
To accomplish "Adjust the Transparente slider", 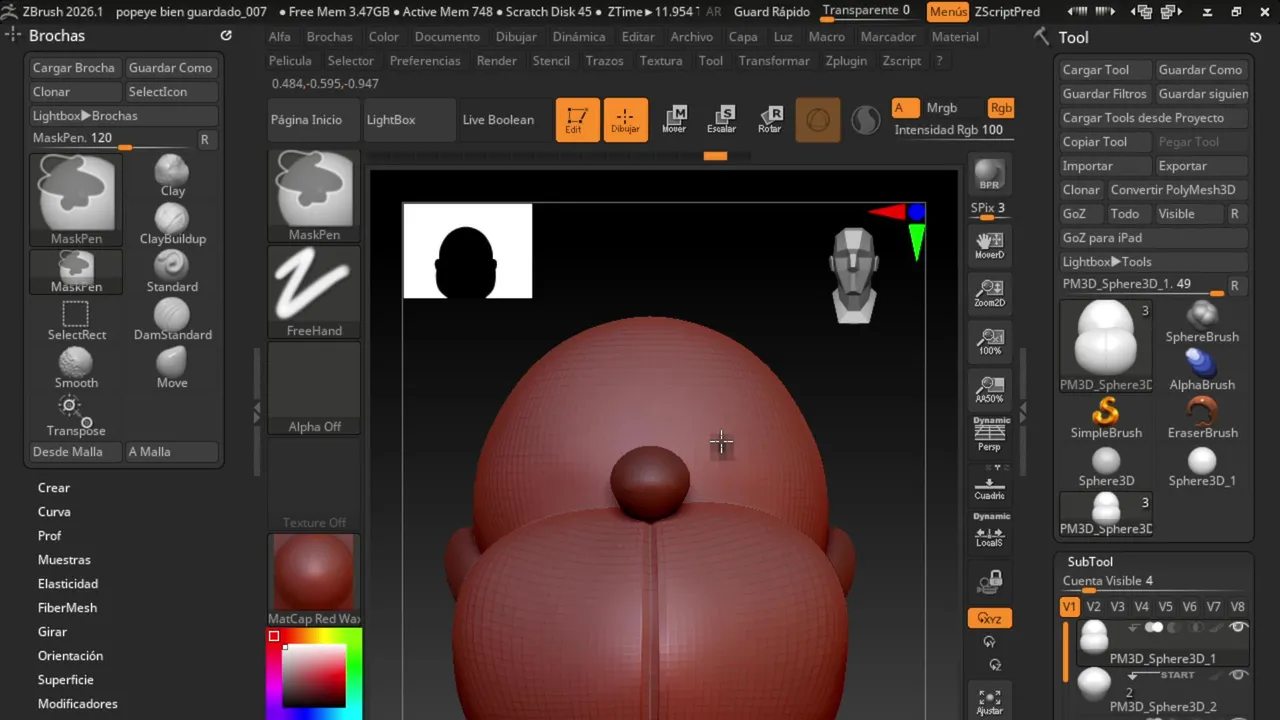I will coord(868,12).
